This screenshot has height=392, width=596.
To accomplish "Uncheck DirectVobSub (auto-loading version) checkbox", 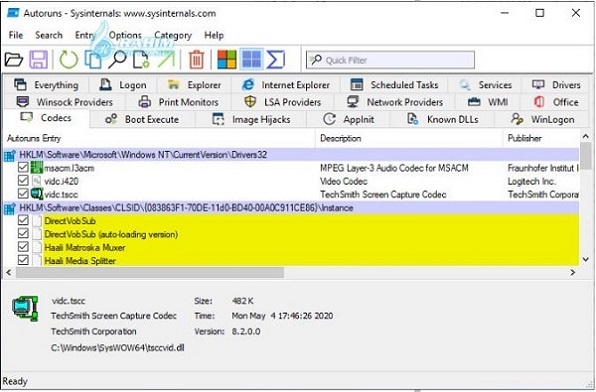I will click(23, 233).
